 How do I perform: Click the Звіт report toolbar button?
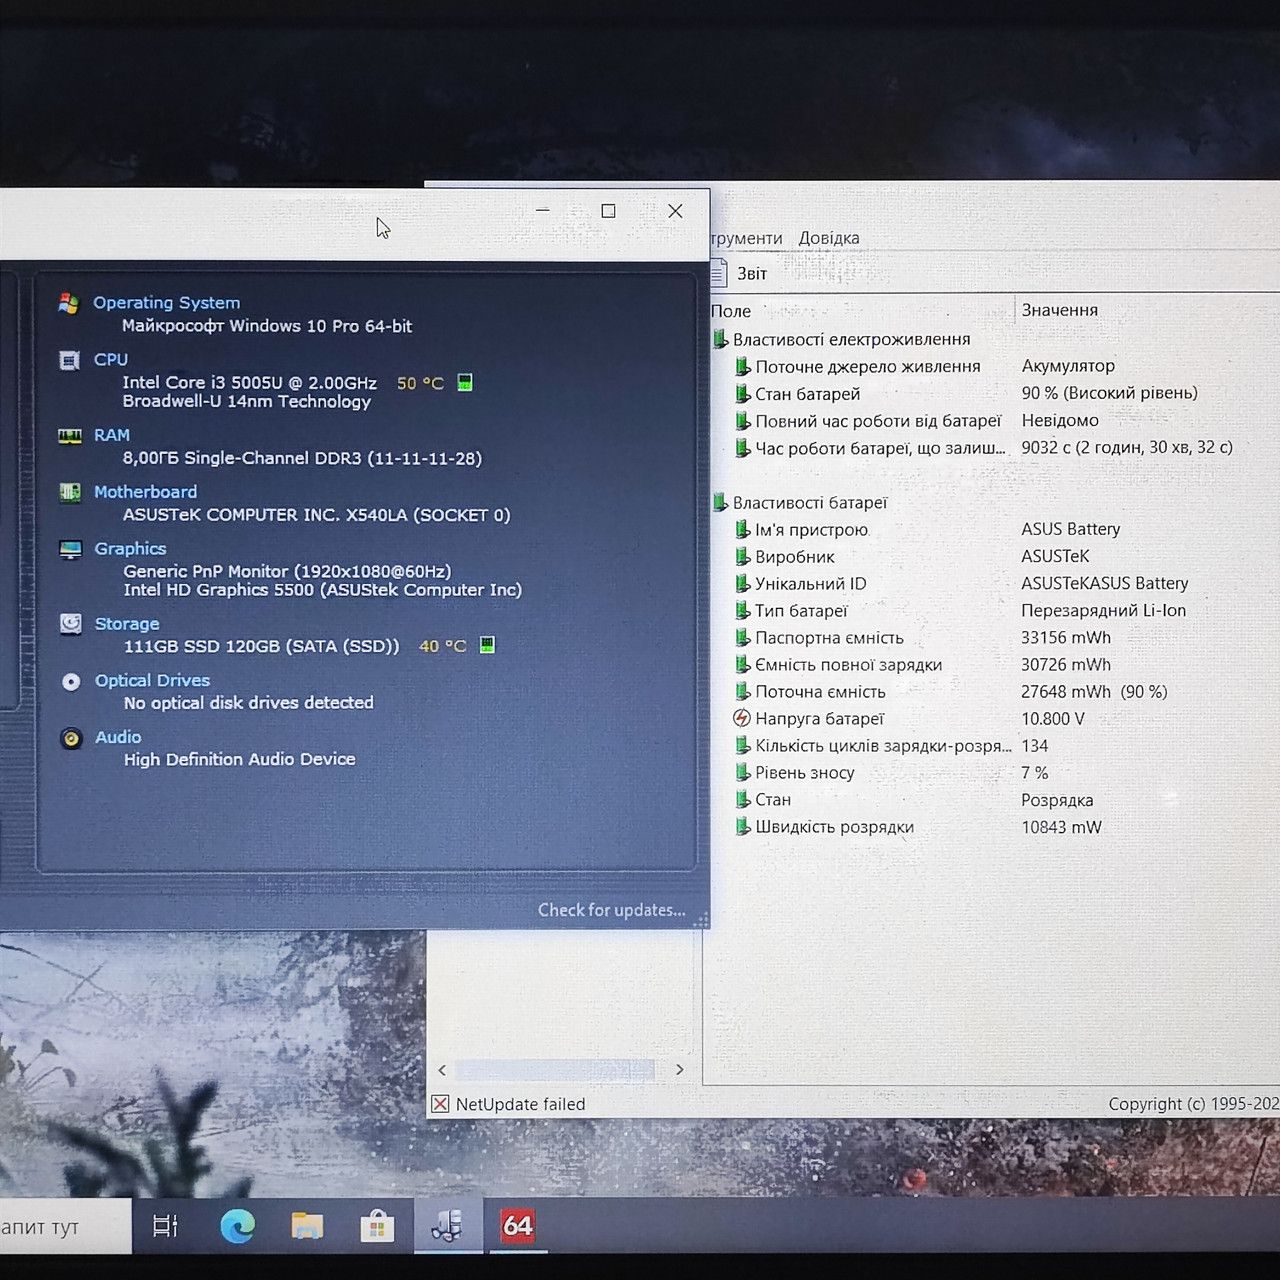click(x=739, y=273)
